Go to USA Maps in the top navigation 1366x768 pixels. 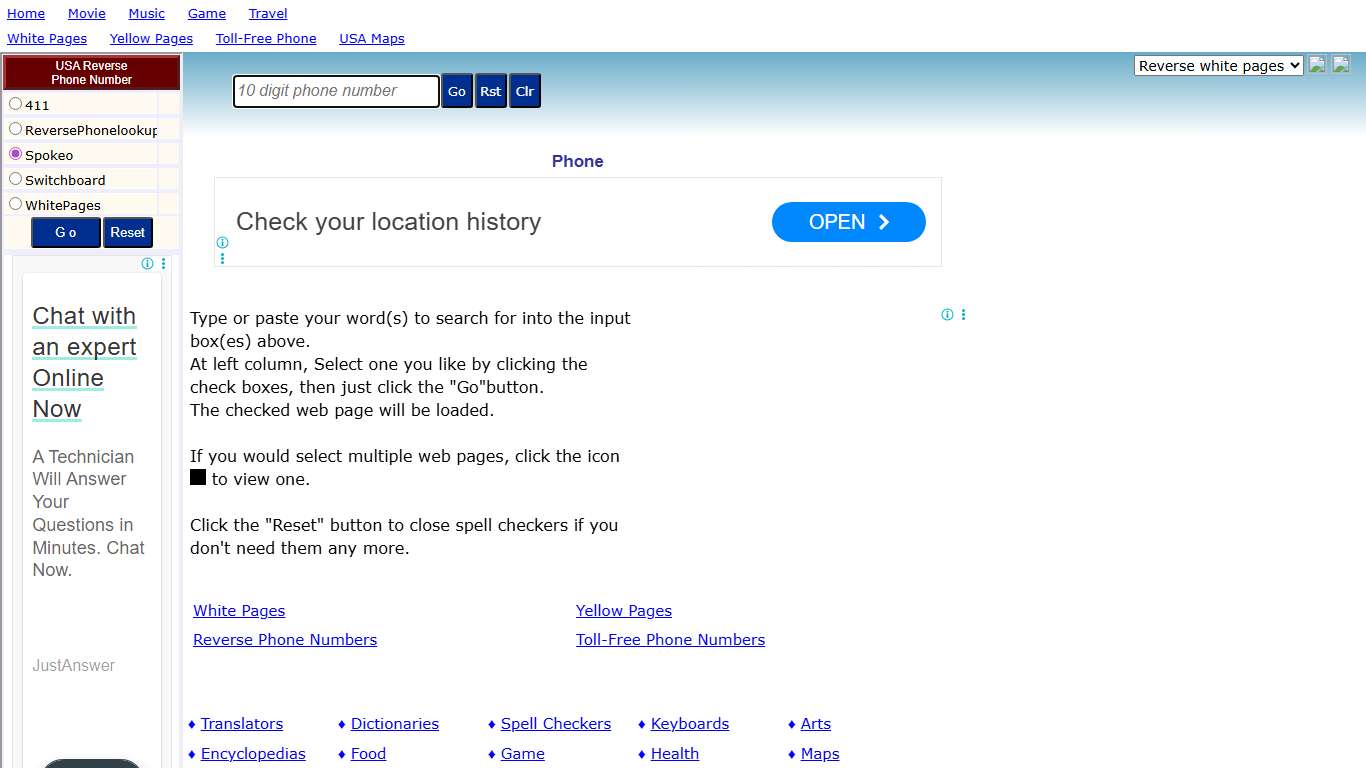coord(372,39)
